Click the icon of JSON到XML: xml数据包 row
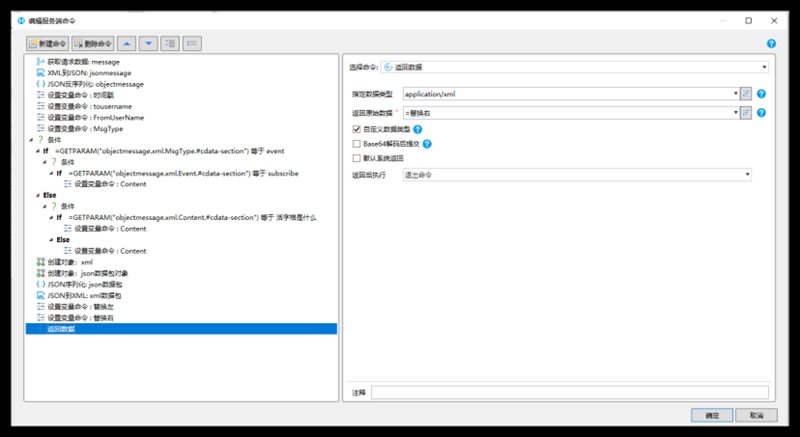The width and height of the screenshot is (800, 437). [x=41, y=296]
